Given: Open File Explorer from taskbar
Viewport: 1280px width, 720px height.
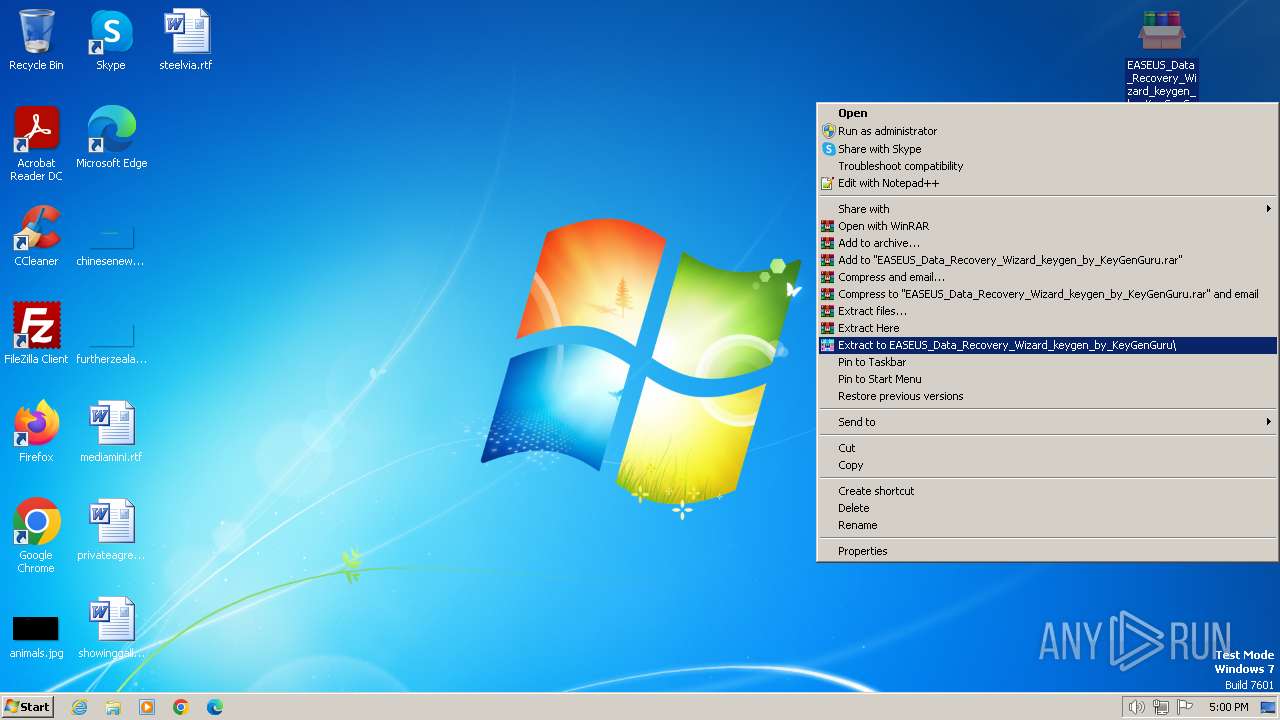Looking at the screenshot, I should (x=113, y=707).
